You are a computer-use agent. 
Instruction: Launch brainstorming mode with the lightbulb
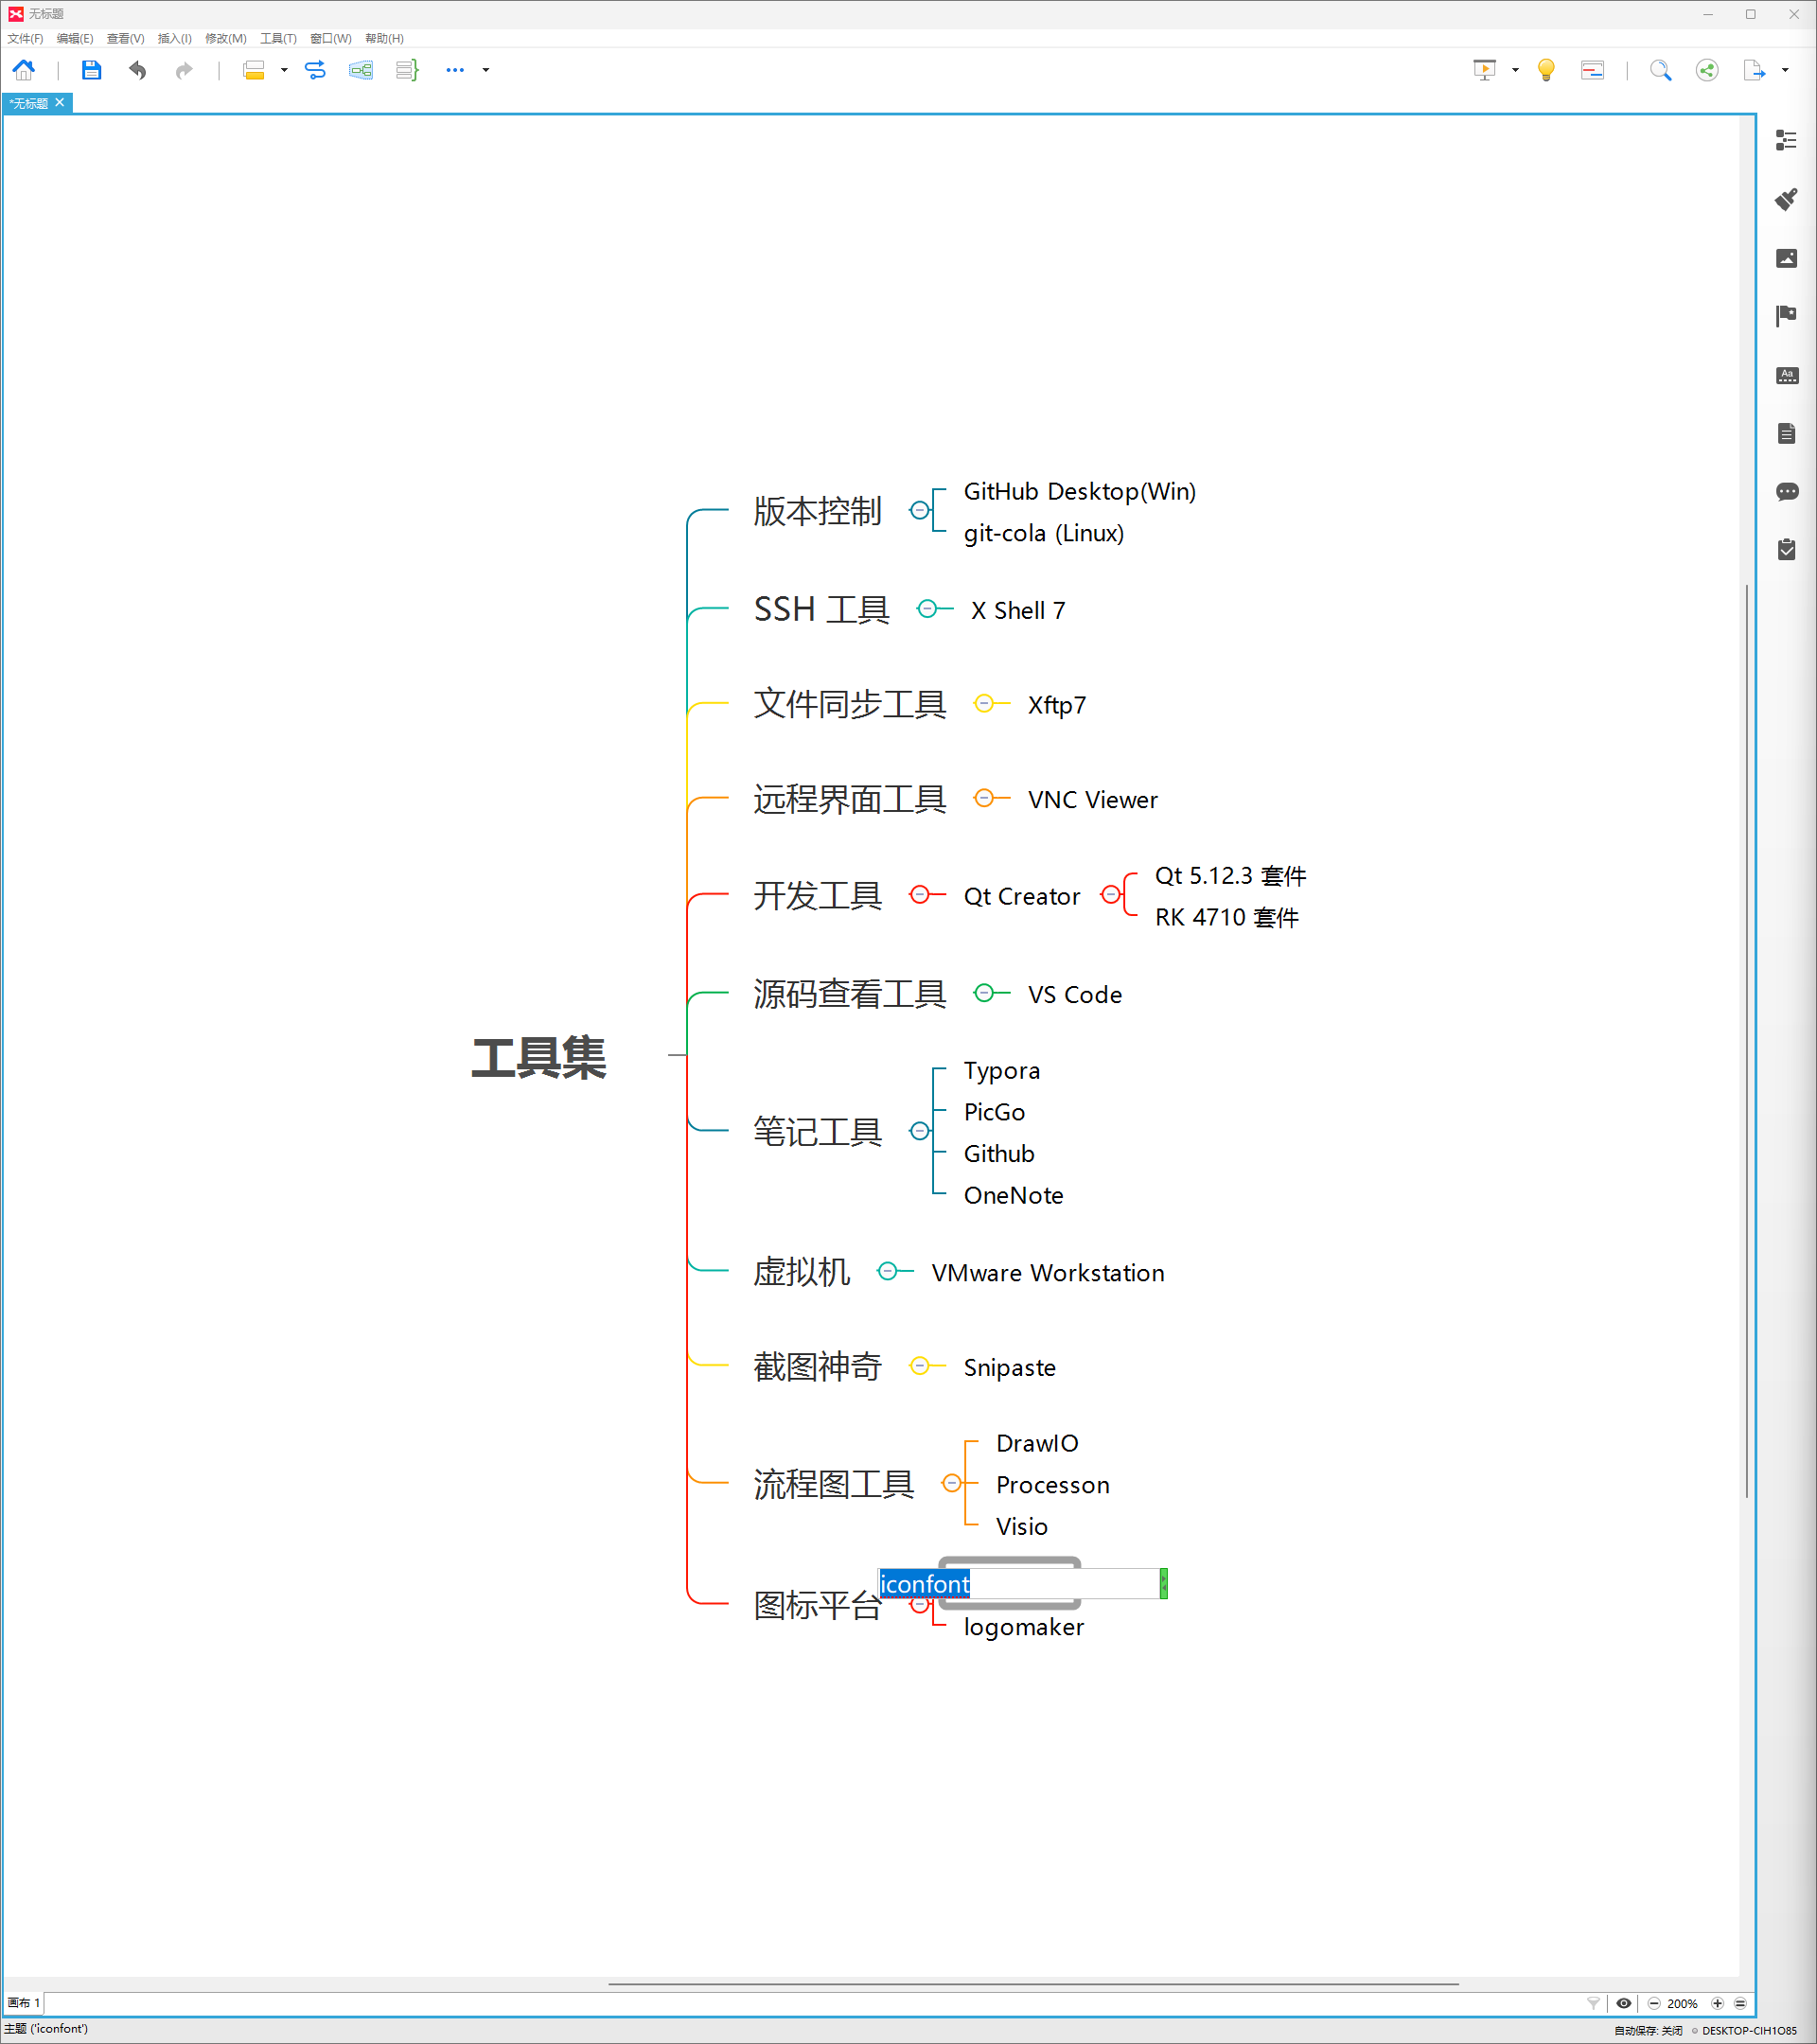[x=1546, y=70]
